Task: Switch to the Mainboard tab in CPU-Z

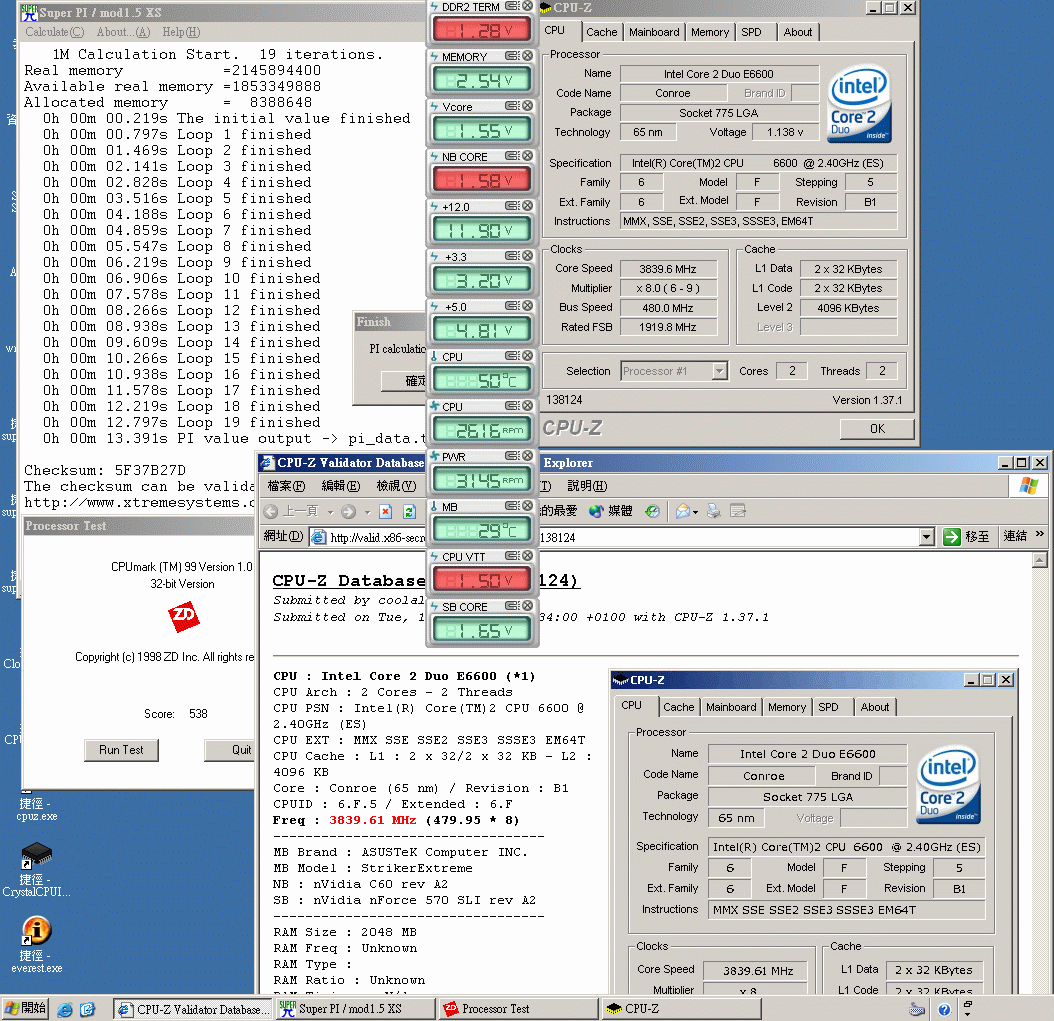Action: pos(654,32)
